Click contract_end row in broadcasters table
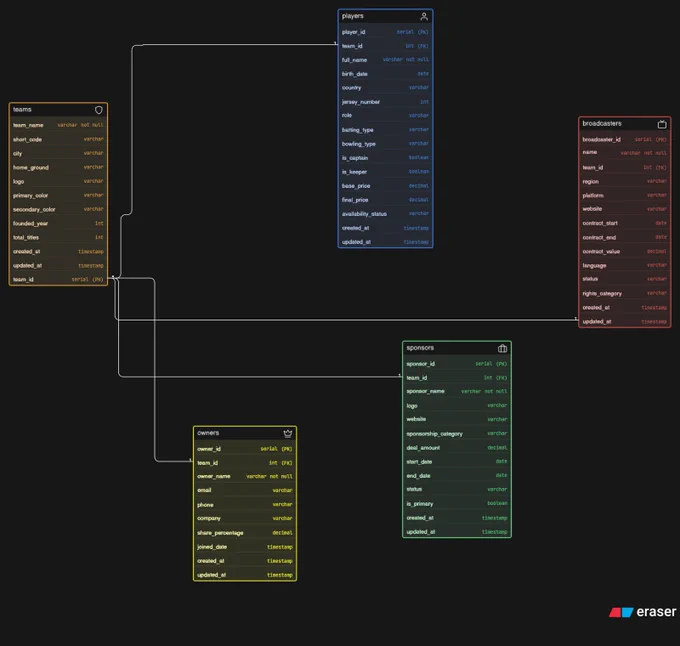 624,237
